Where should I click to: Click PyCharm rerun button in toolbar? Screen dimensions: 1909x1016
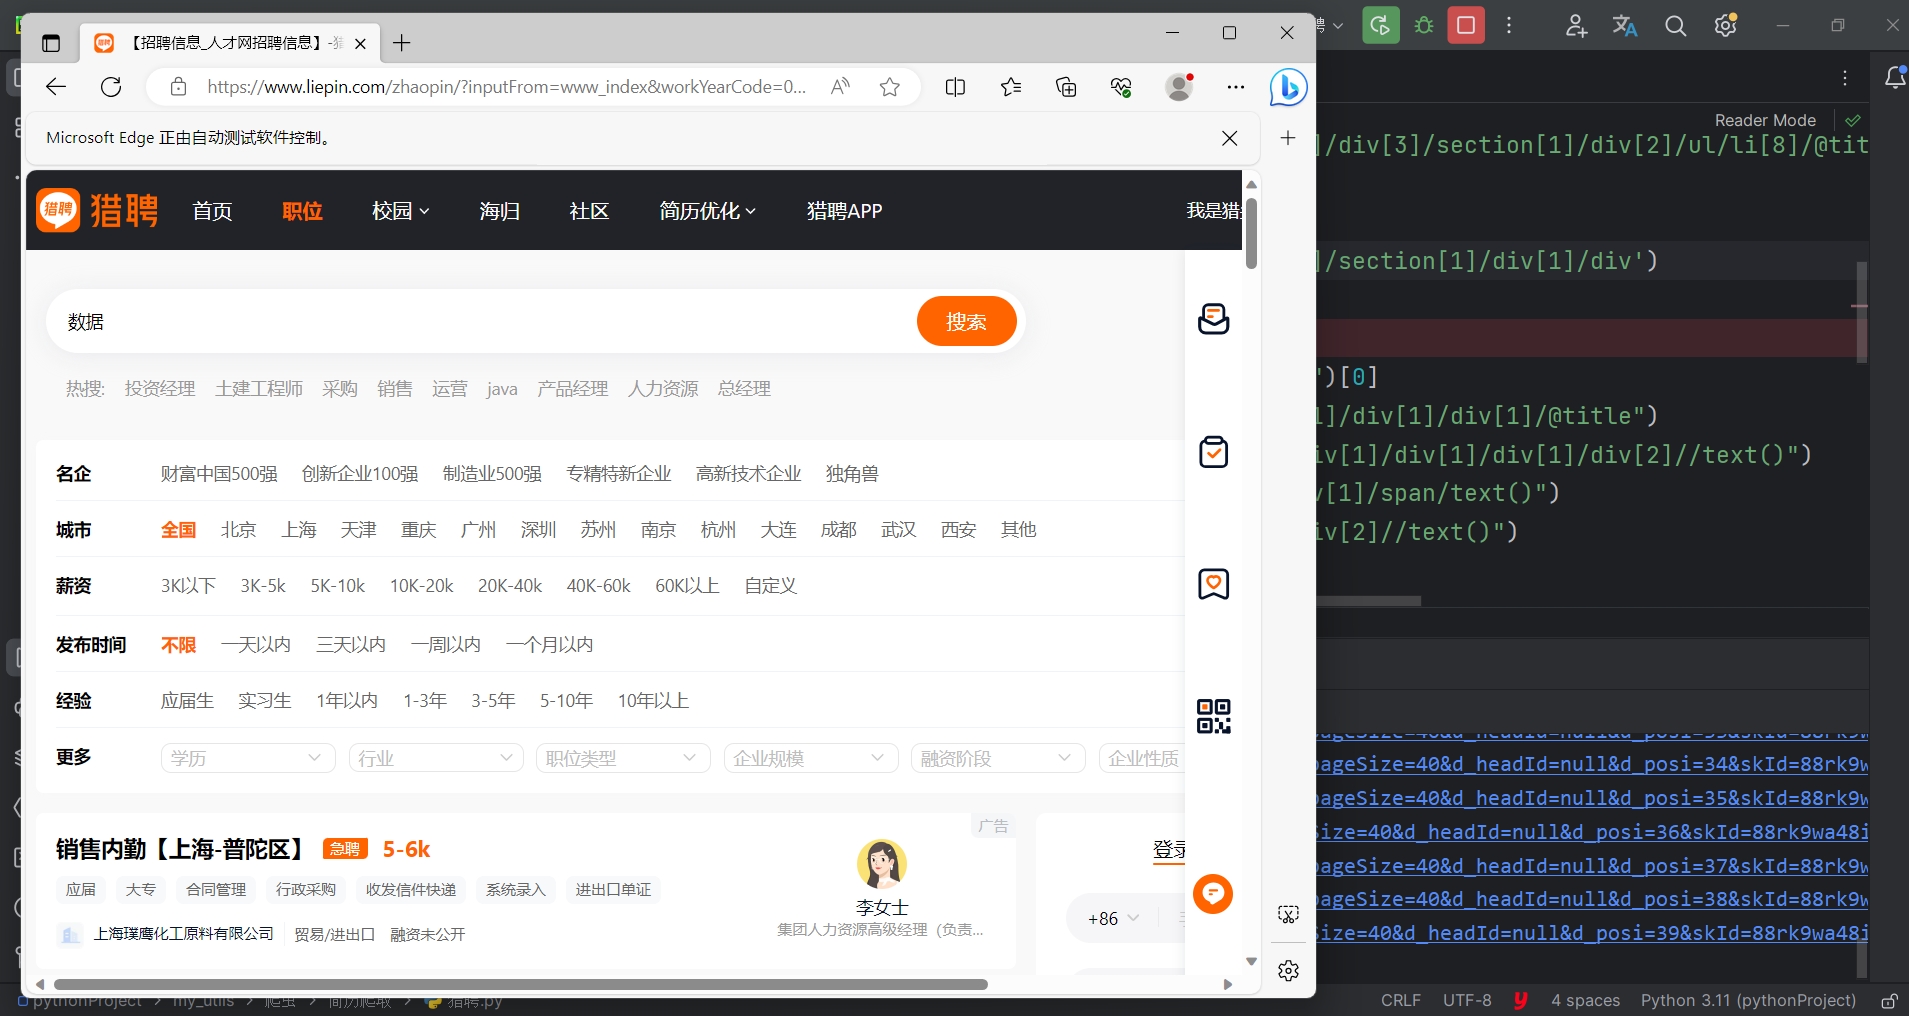(1381, 25)
